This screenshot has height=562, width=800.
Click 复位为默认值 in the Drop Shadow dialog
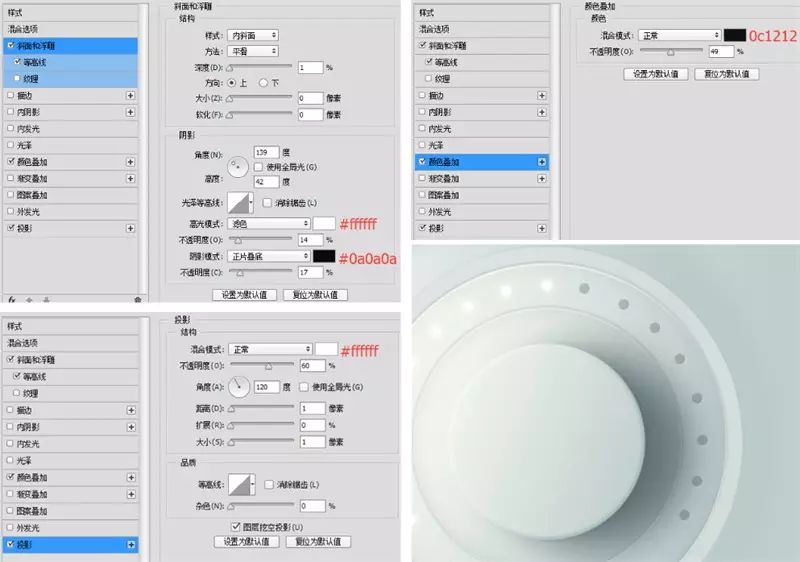coord(318,542)
